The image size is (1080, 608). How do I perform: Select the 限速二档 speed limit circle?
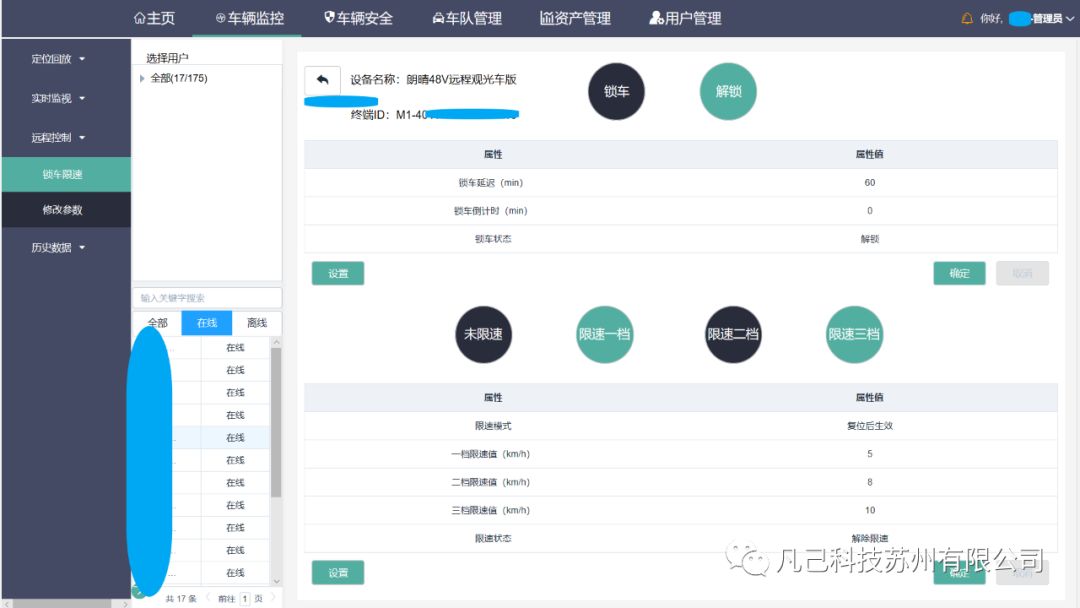(x=733, y=334)
